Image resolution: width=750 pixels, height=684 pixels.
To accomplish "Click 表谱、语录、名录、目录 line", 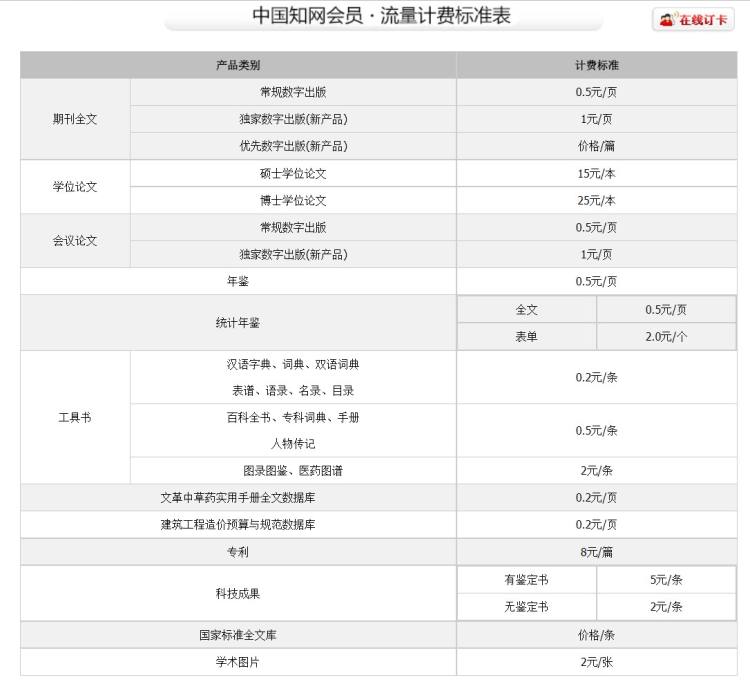I will pos(293,391).
